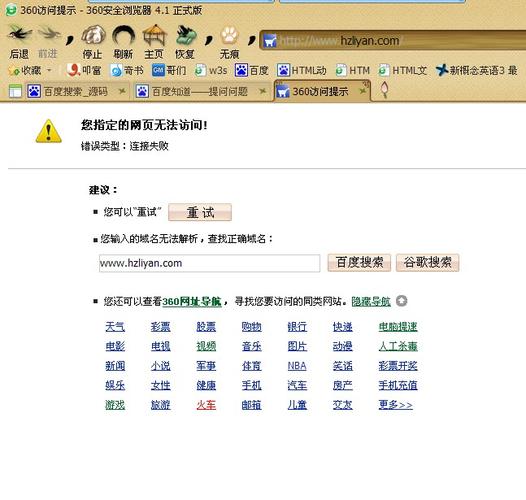This screenshot has height=500, width=526.
Task: Open the HTML动 bookmark
Action: click(x=302, y=70)
